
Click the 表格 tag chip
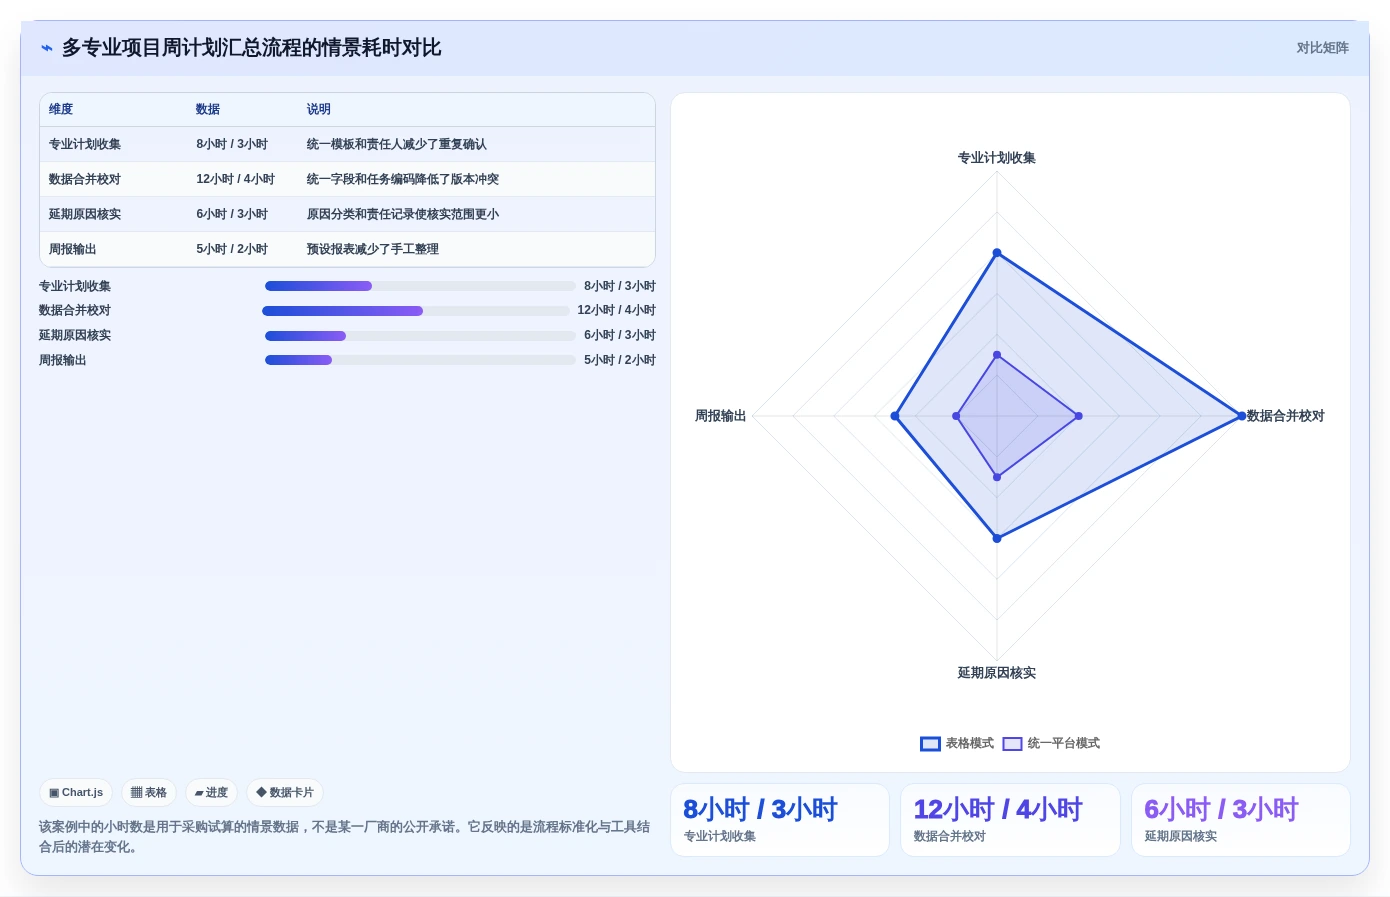(x=149, y=793)
